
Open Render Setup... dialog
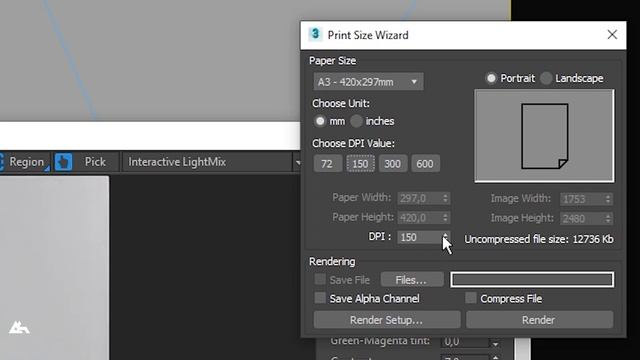[x=387, y=320]
